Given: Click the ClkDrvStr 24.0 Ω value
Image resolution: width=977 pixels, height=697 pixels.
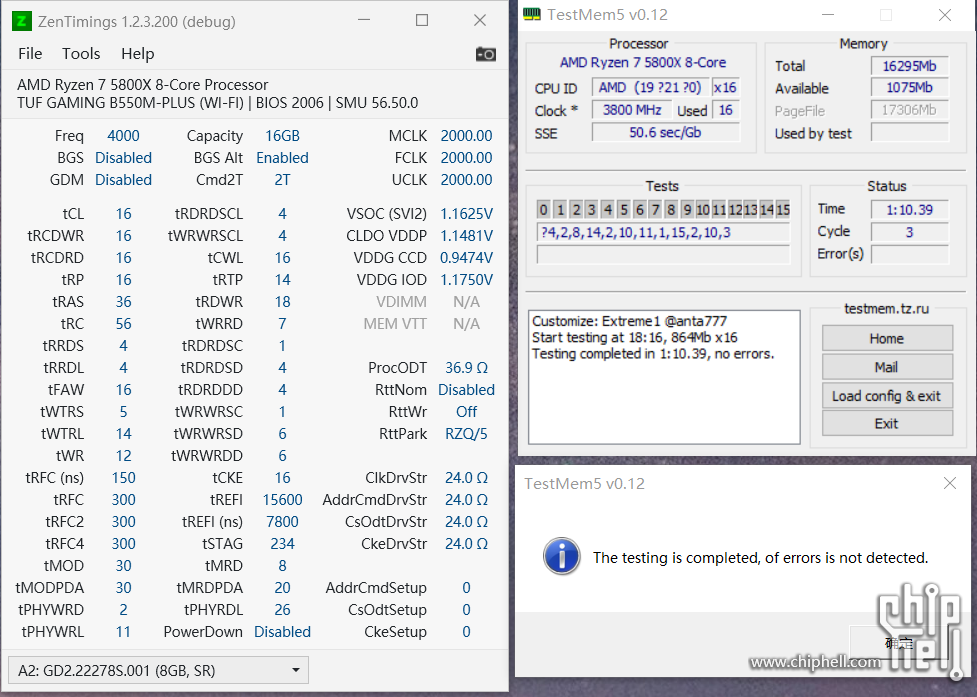Looking at the screenshot, I should coord(466,478).
